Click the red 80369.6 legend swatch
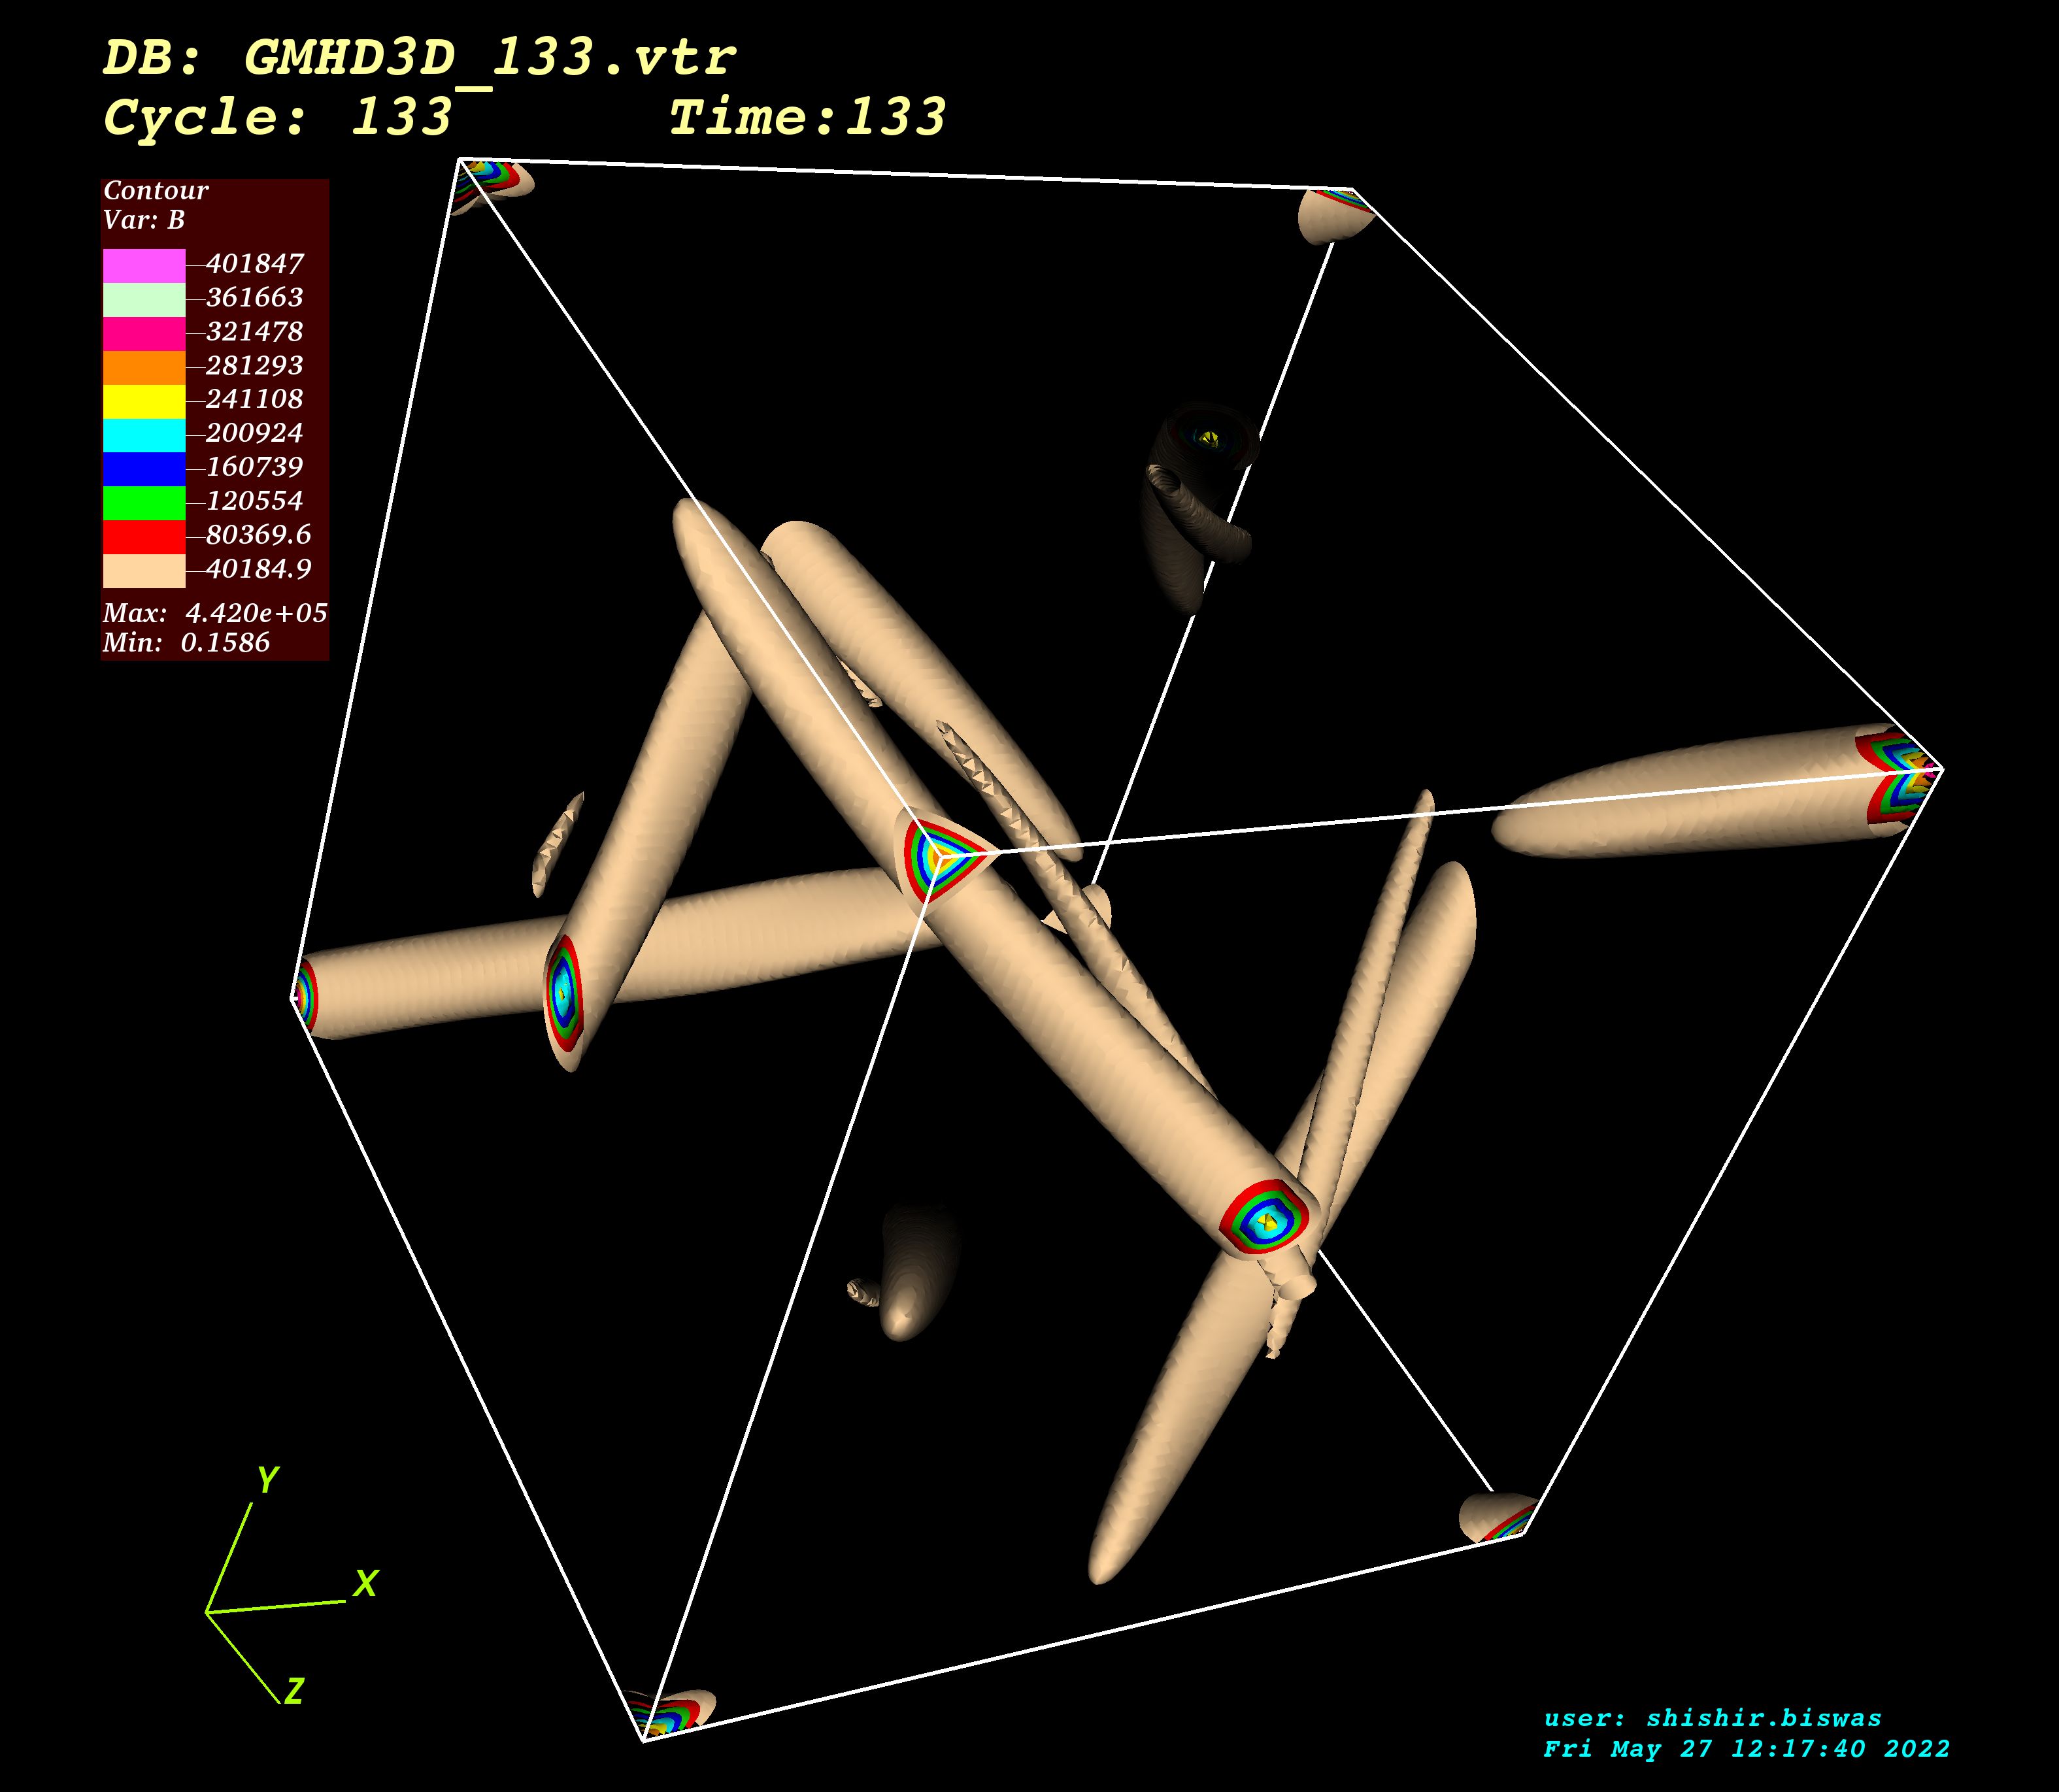The width and height of the screenshot is (2059, 1792). point(144,537)
